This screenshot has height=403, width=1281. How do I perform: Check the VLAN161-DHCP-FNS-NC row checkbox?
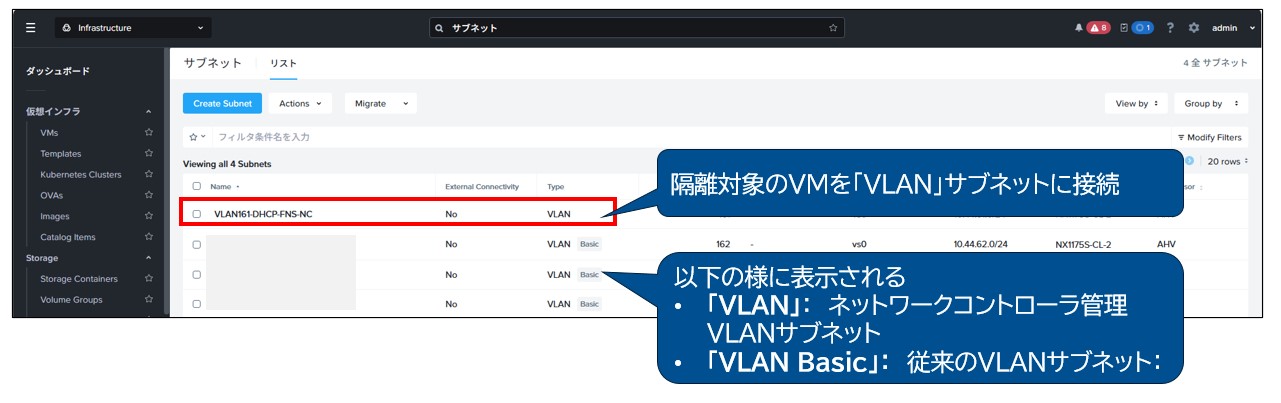197,214
